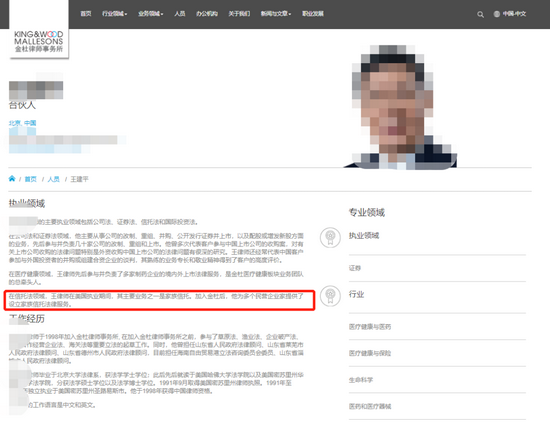Open the 证券 practice area link
This screenshot has height=422, width=550.
pos(355,268)
